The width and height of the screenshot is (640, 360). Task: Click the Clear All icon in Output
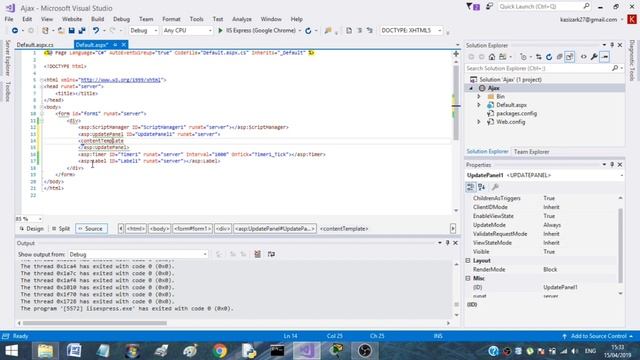258,254
